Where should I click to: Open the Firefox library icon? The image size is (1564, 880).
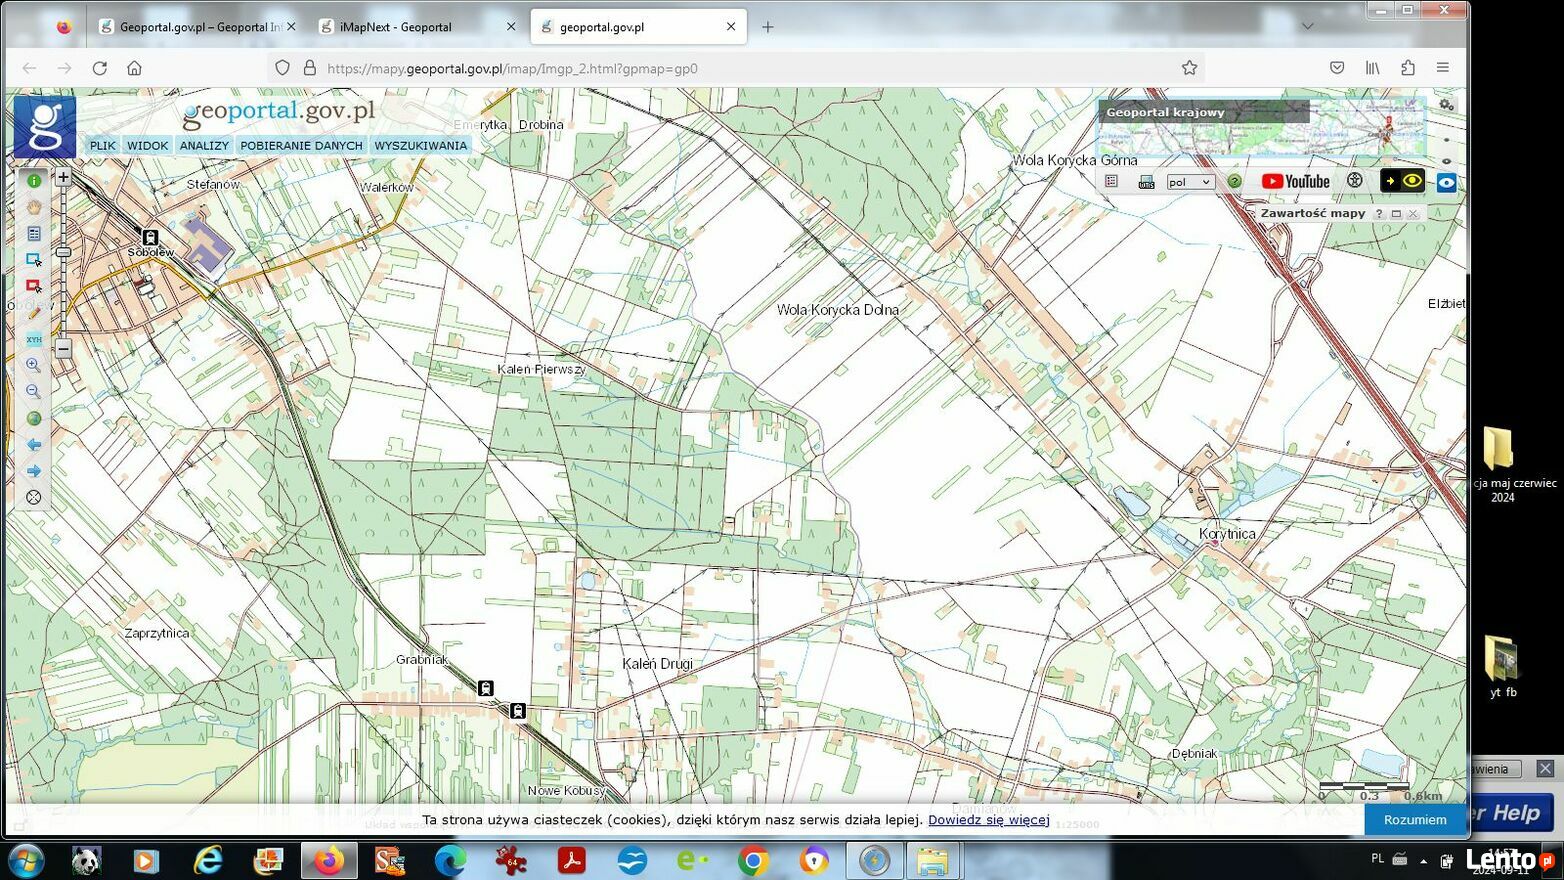coord(1373,68)
